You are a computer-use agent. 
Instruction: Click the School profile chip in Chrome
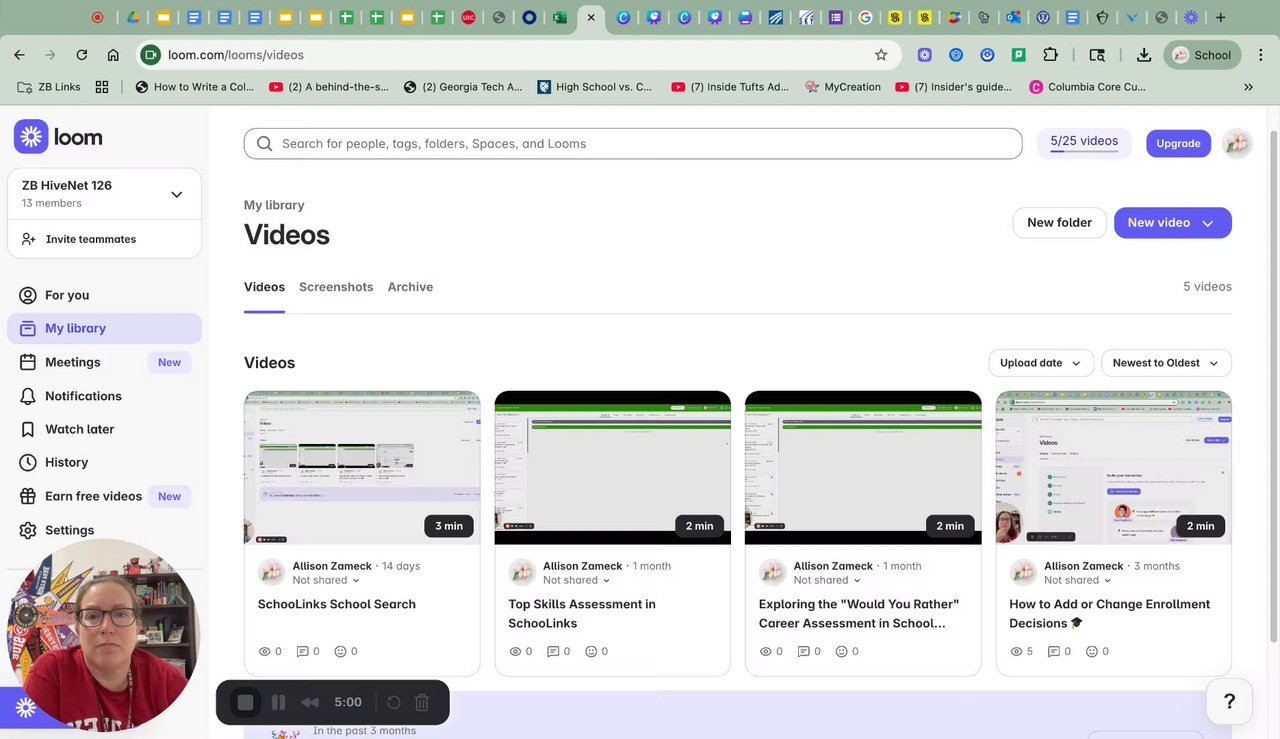point(1203,55)
